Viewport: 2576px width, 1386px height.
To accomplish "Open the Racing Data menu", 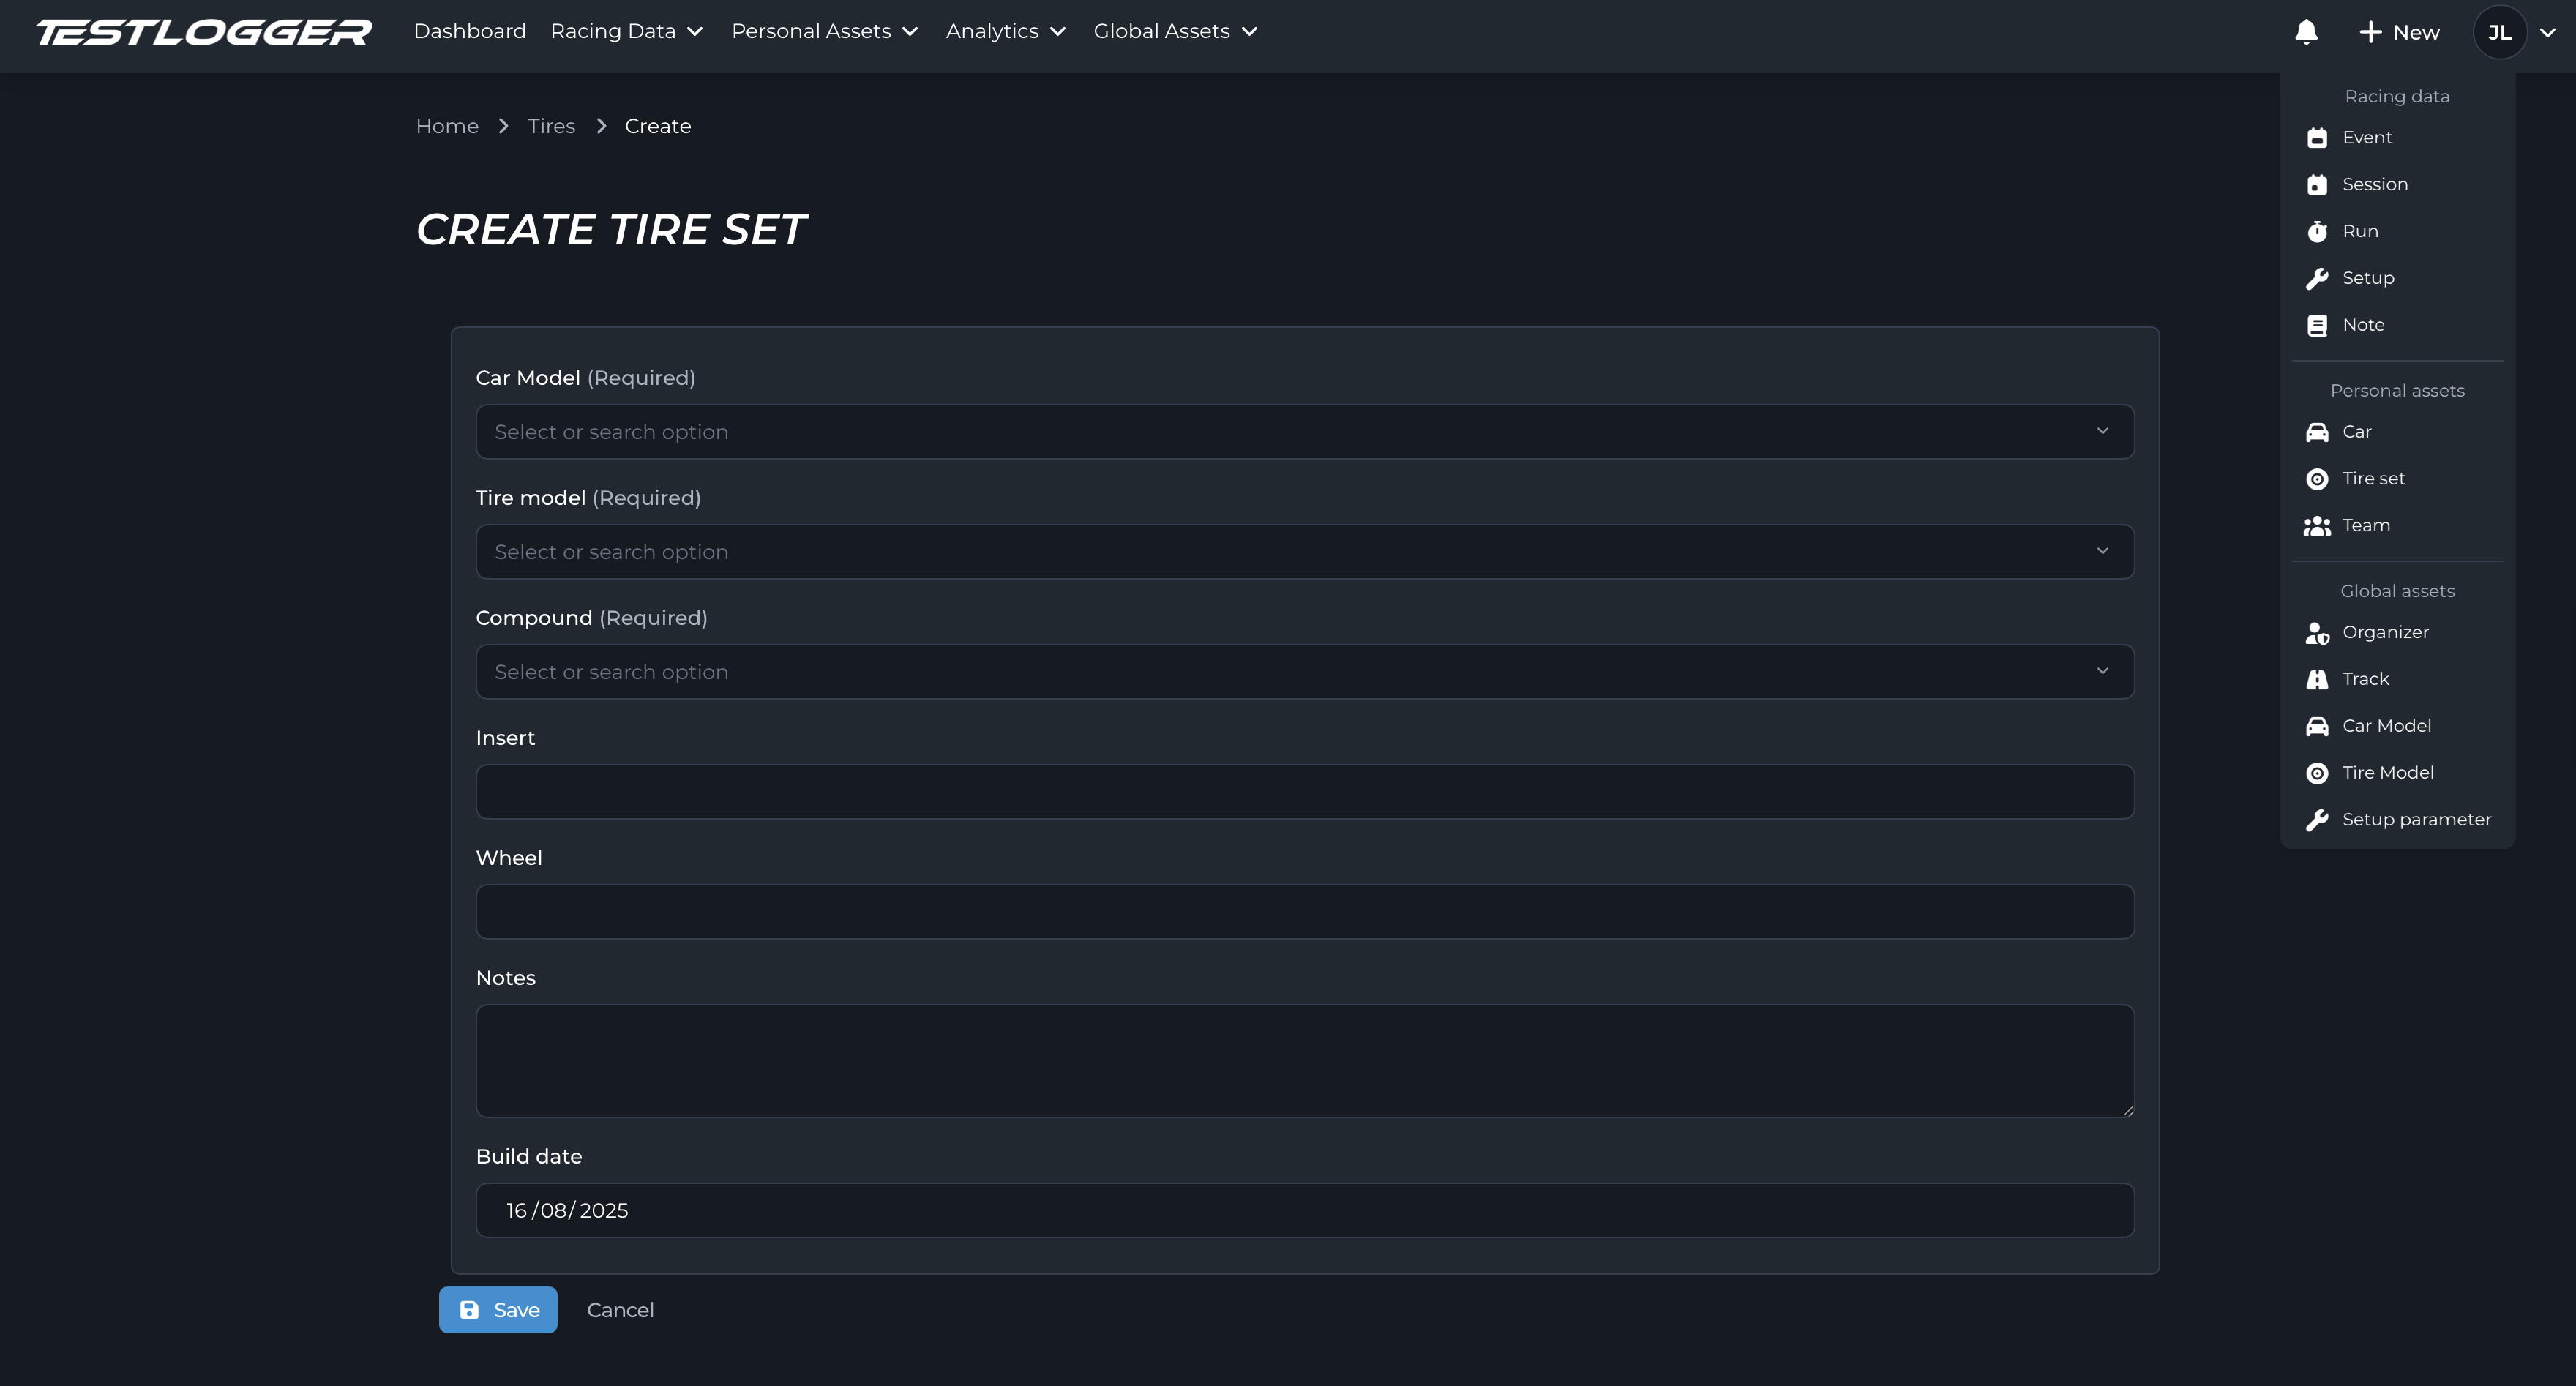I will point(626,32).
